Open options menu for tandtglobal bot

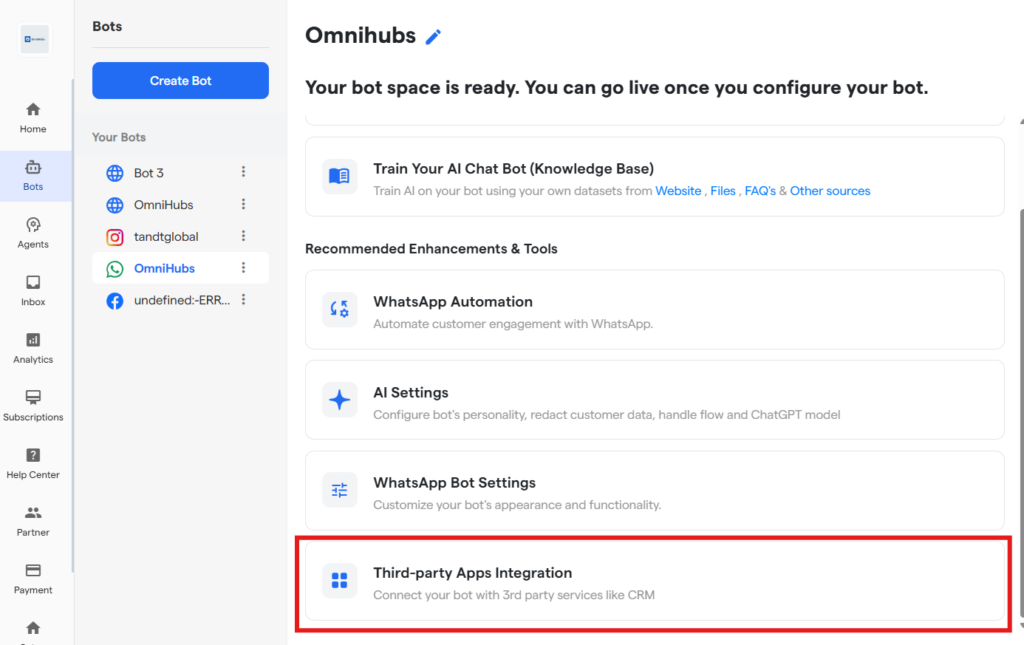[243, 236]
